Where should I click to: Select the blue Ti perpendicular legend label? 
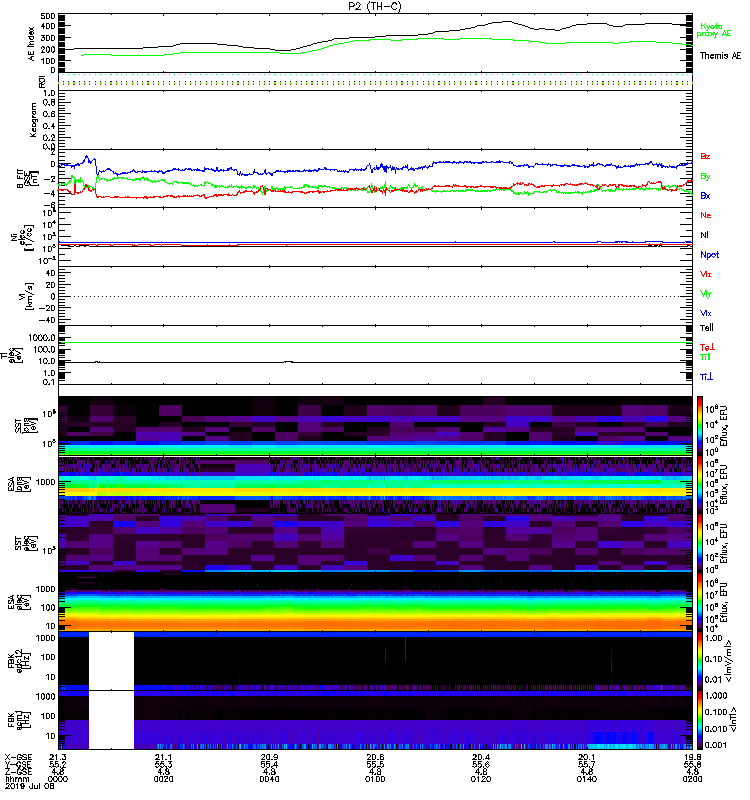(706, 377)
